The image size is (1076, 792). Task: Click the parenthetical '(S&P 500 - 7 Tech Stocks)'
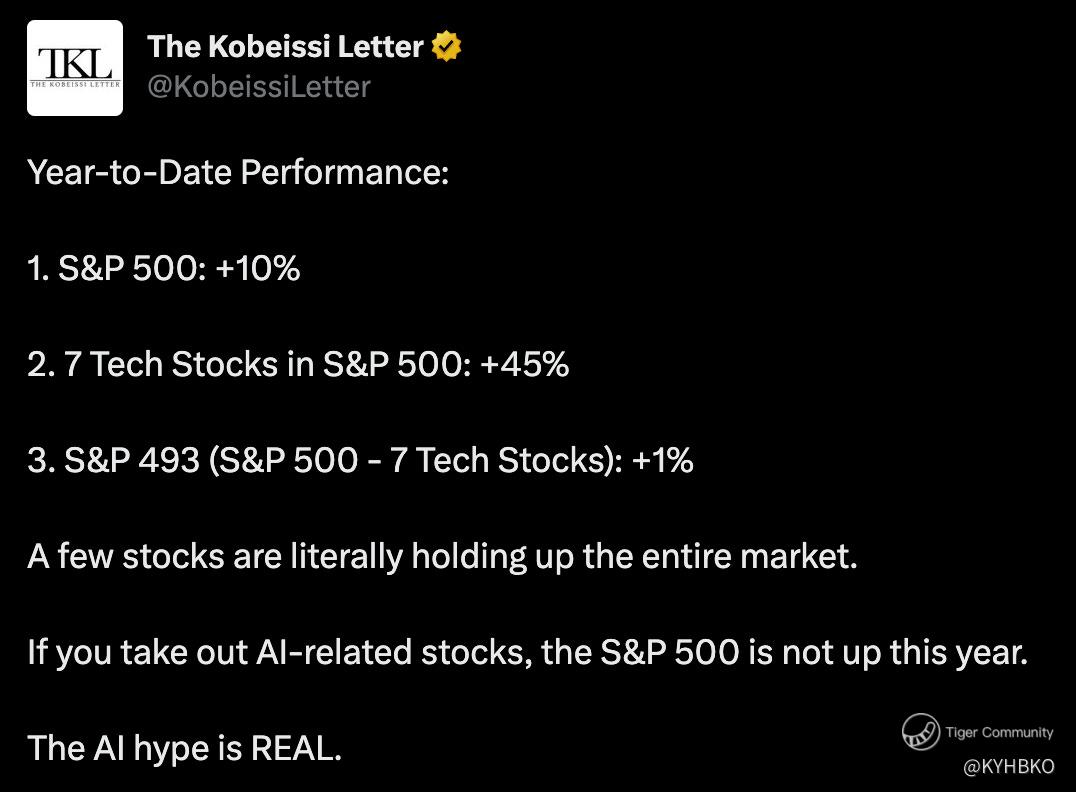point(414,461)
